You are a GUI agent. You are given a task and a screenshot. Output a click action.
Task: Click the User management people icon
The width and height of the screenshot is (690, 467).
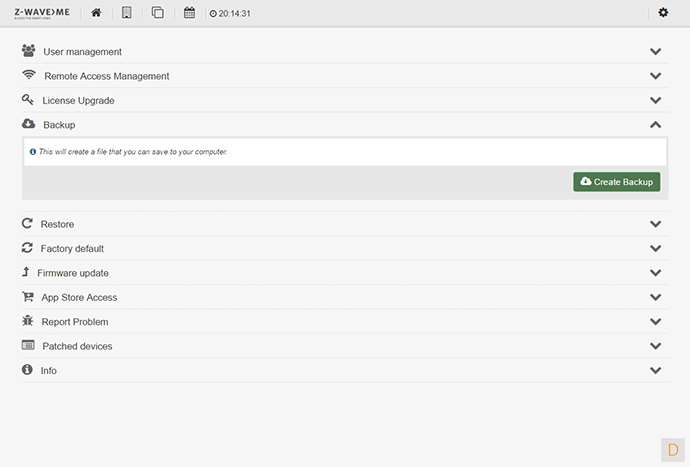pyautogui.click(x=29, y=51)
